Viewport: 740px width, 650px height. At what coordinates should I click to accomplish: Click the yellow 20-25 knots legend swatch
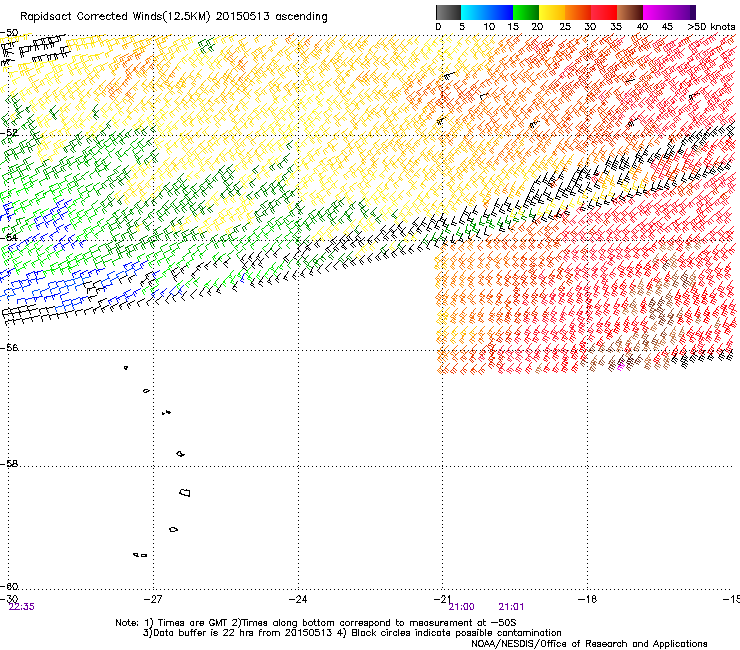[552, 12]
